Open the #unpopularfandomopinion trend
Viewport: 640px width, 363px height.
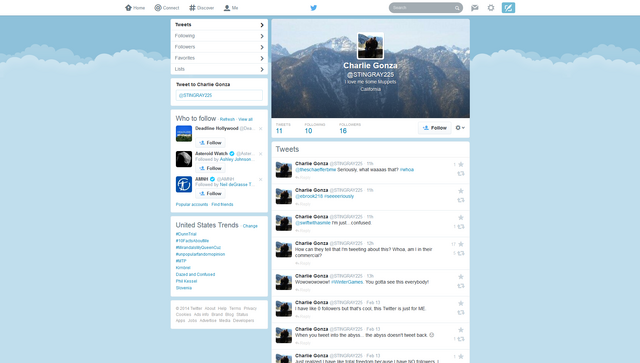coord(200,254)
